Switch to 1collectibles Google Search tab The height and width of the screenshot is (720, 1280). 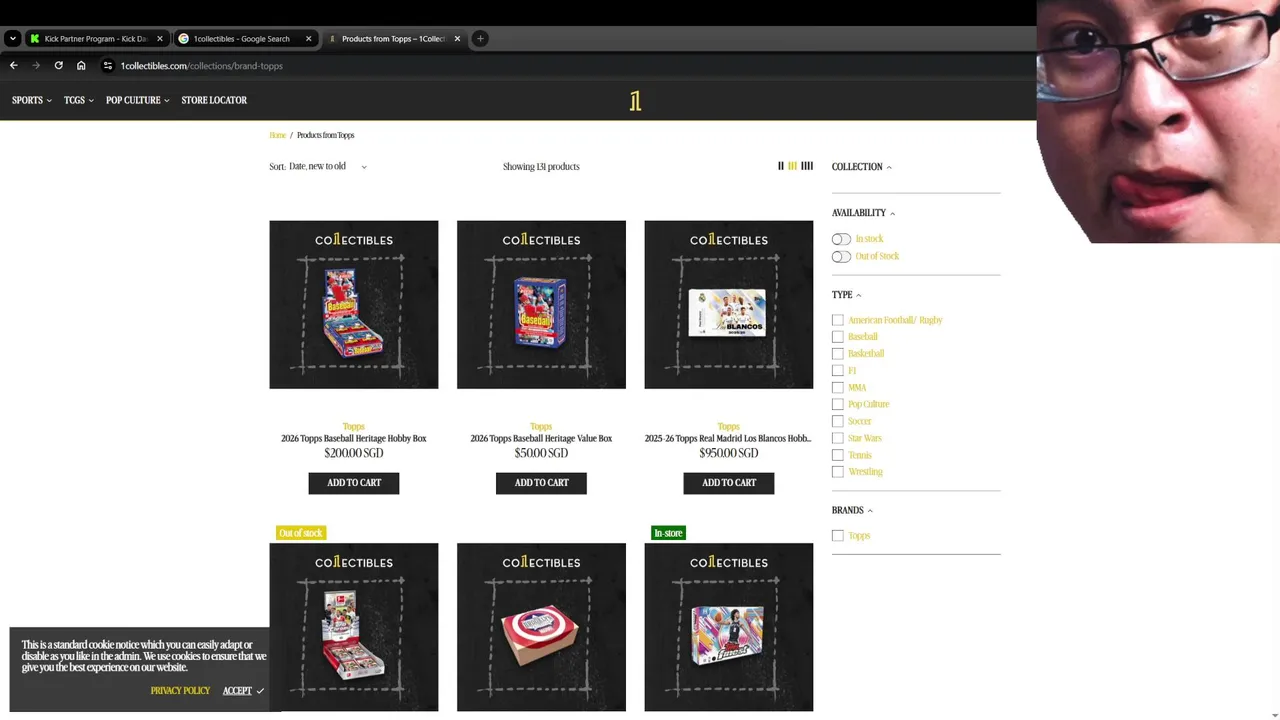[x=240, y=39]
